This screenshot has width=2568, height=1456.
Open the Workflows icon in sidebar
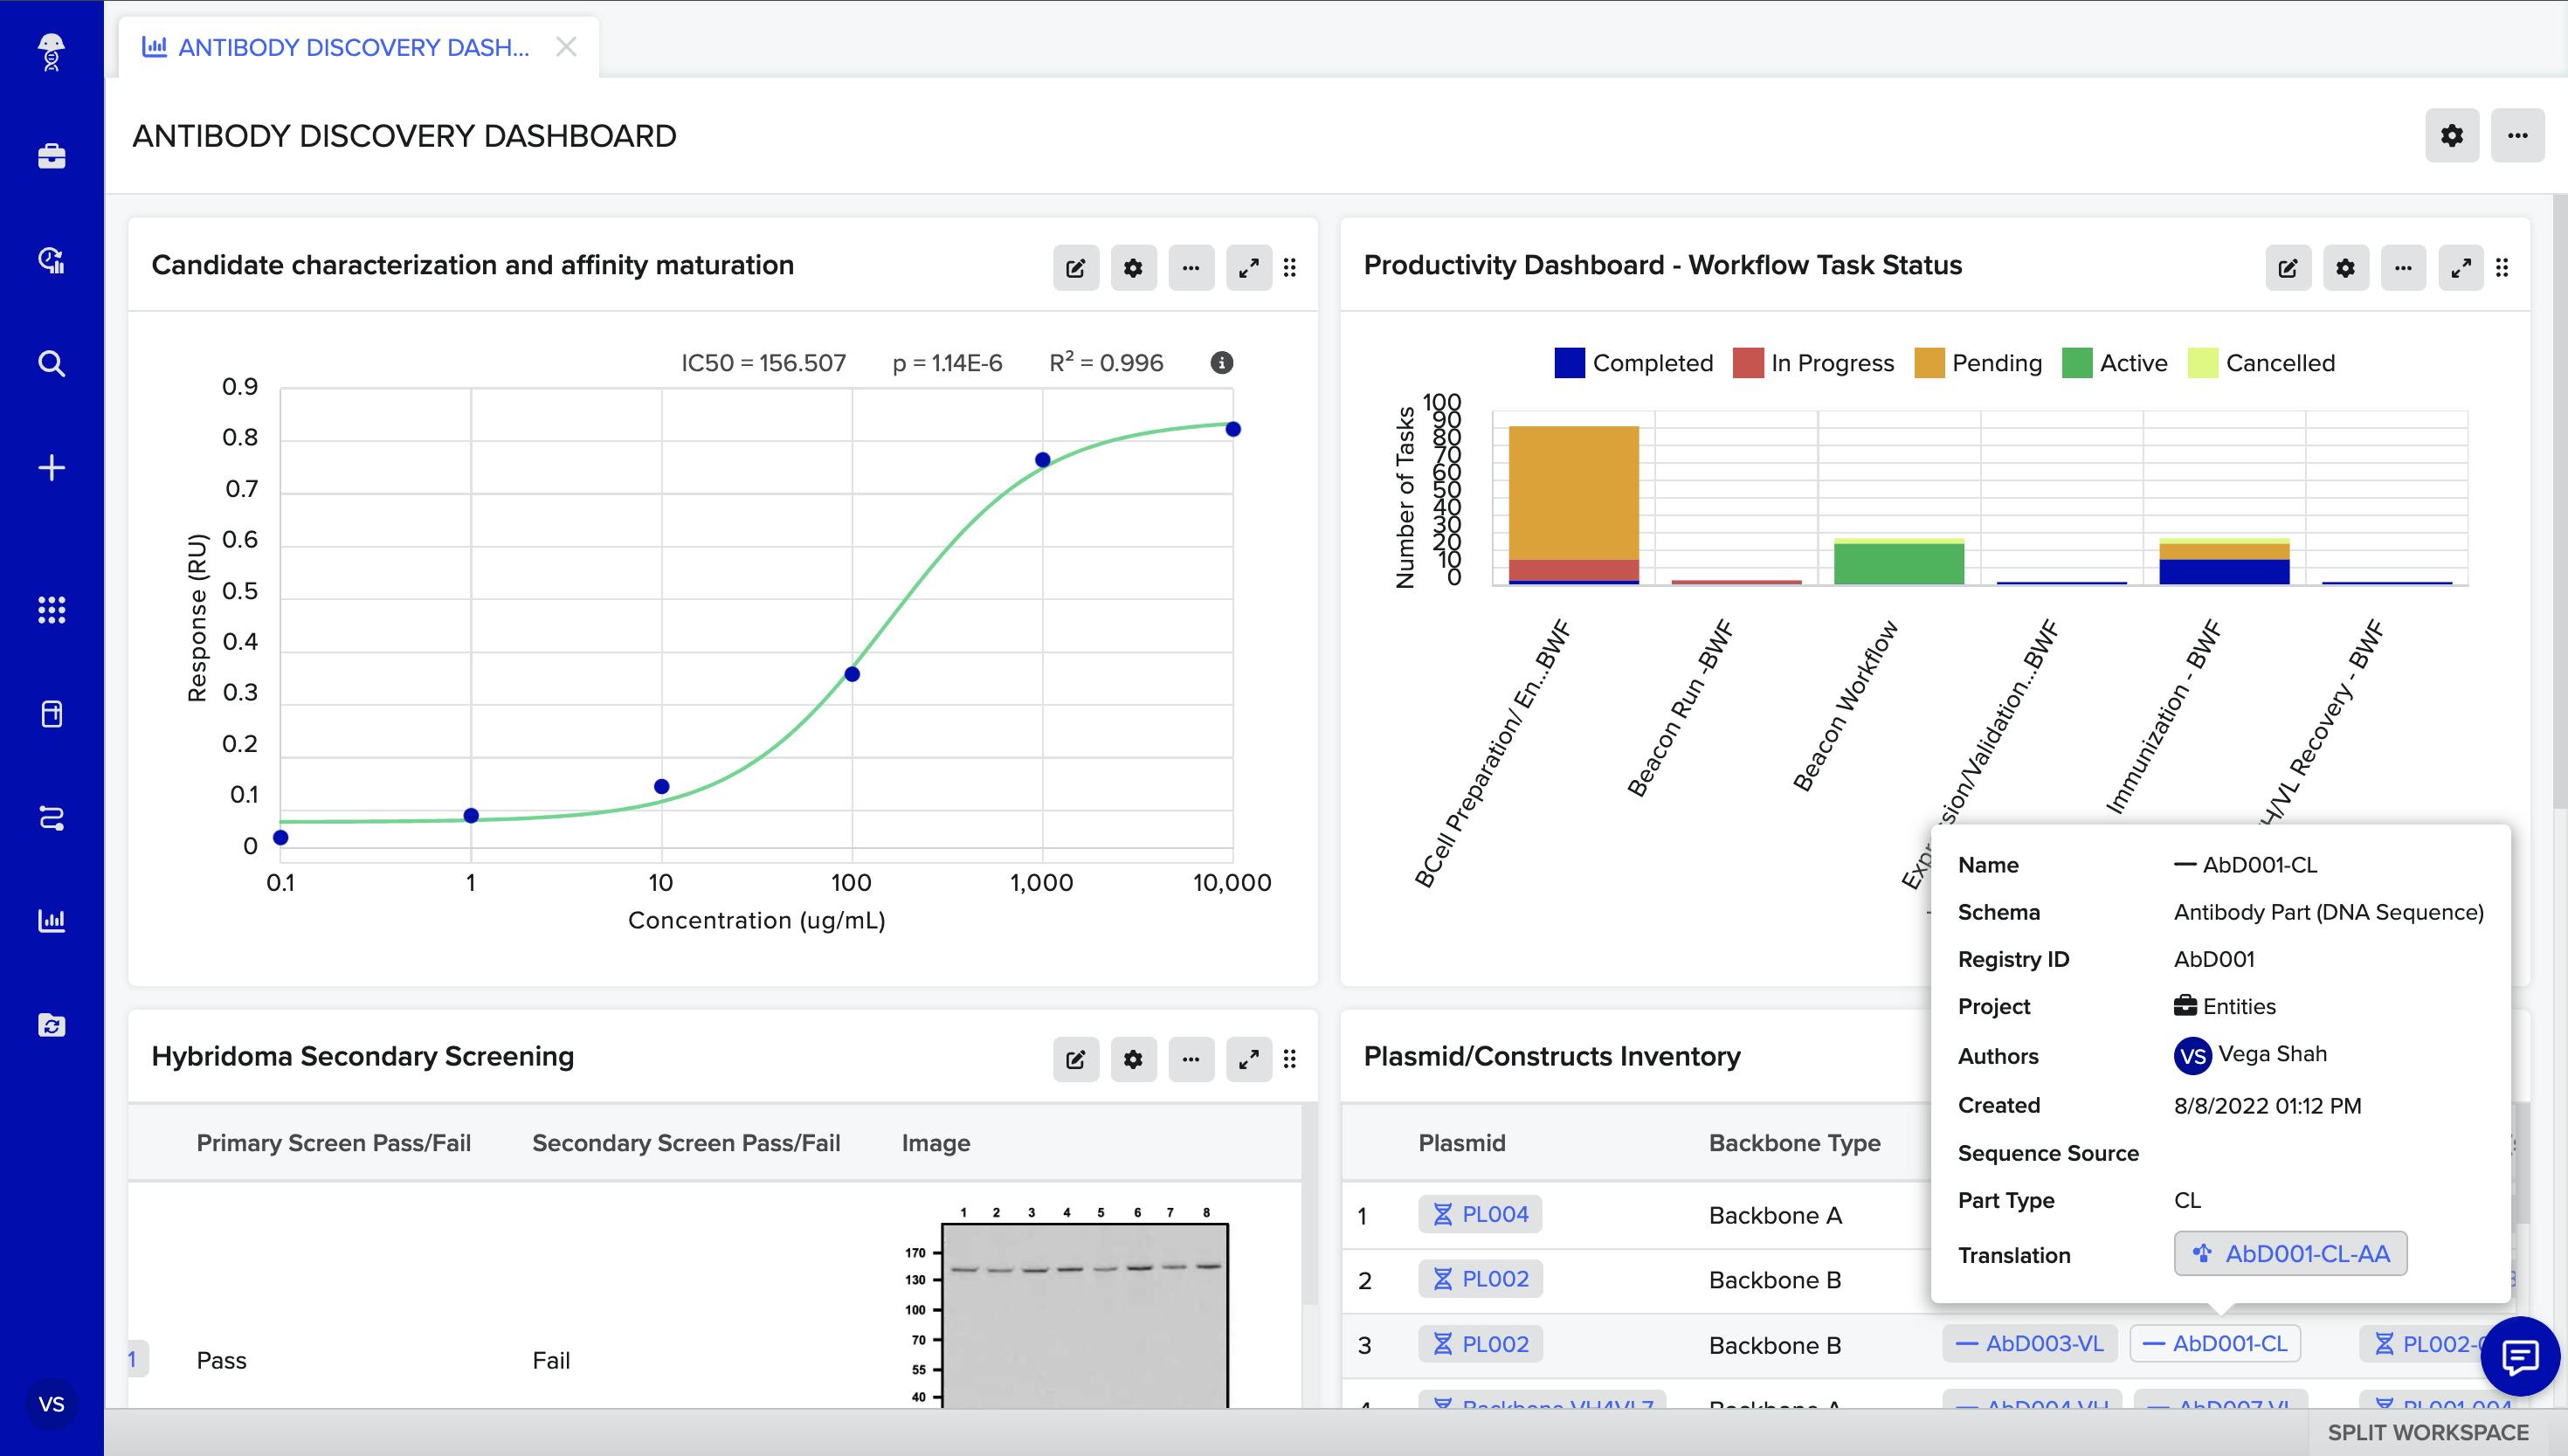point(51,818)
